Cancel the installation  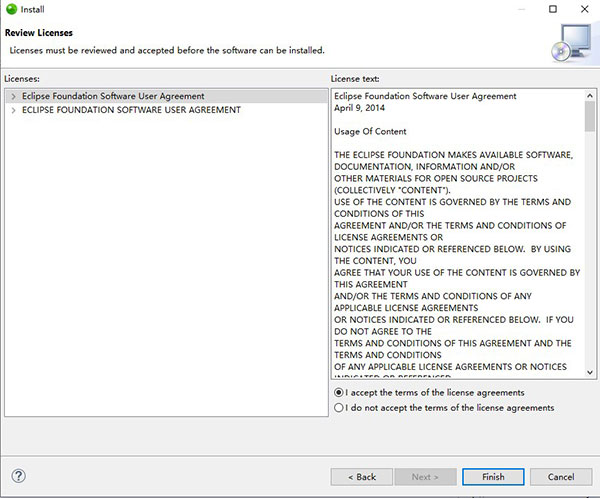click(561, 477)
